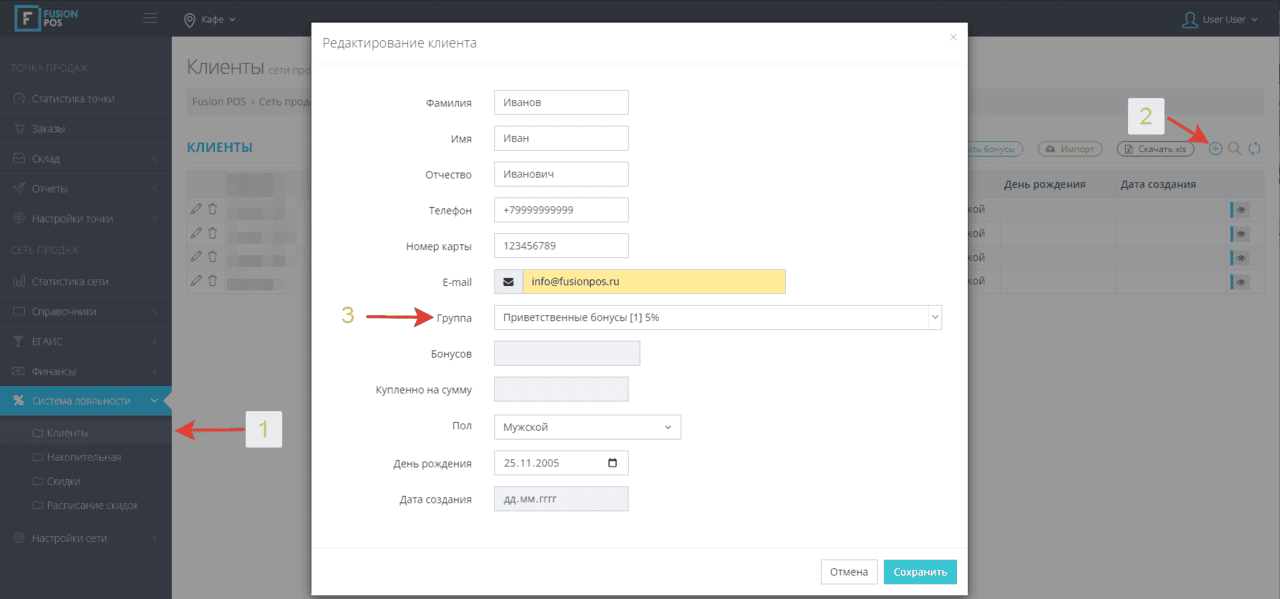Expand the ЕГАИС sidebar section
The height and width of the screenshot is (599, 1280).
86,341
